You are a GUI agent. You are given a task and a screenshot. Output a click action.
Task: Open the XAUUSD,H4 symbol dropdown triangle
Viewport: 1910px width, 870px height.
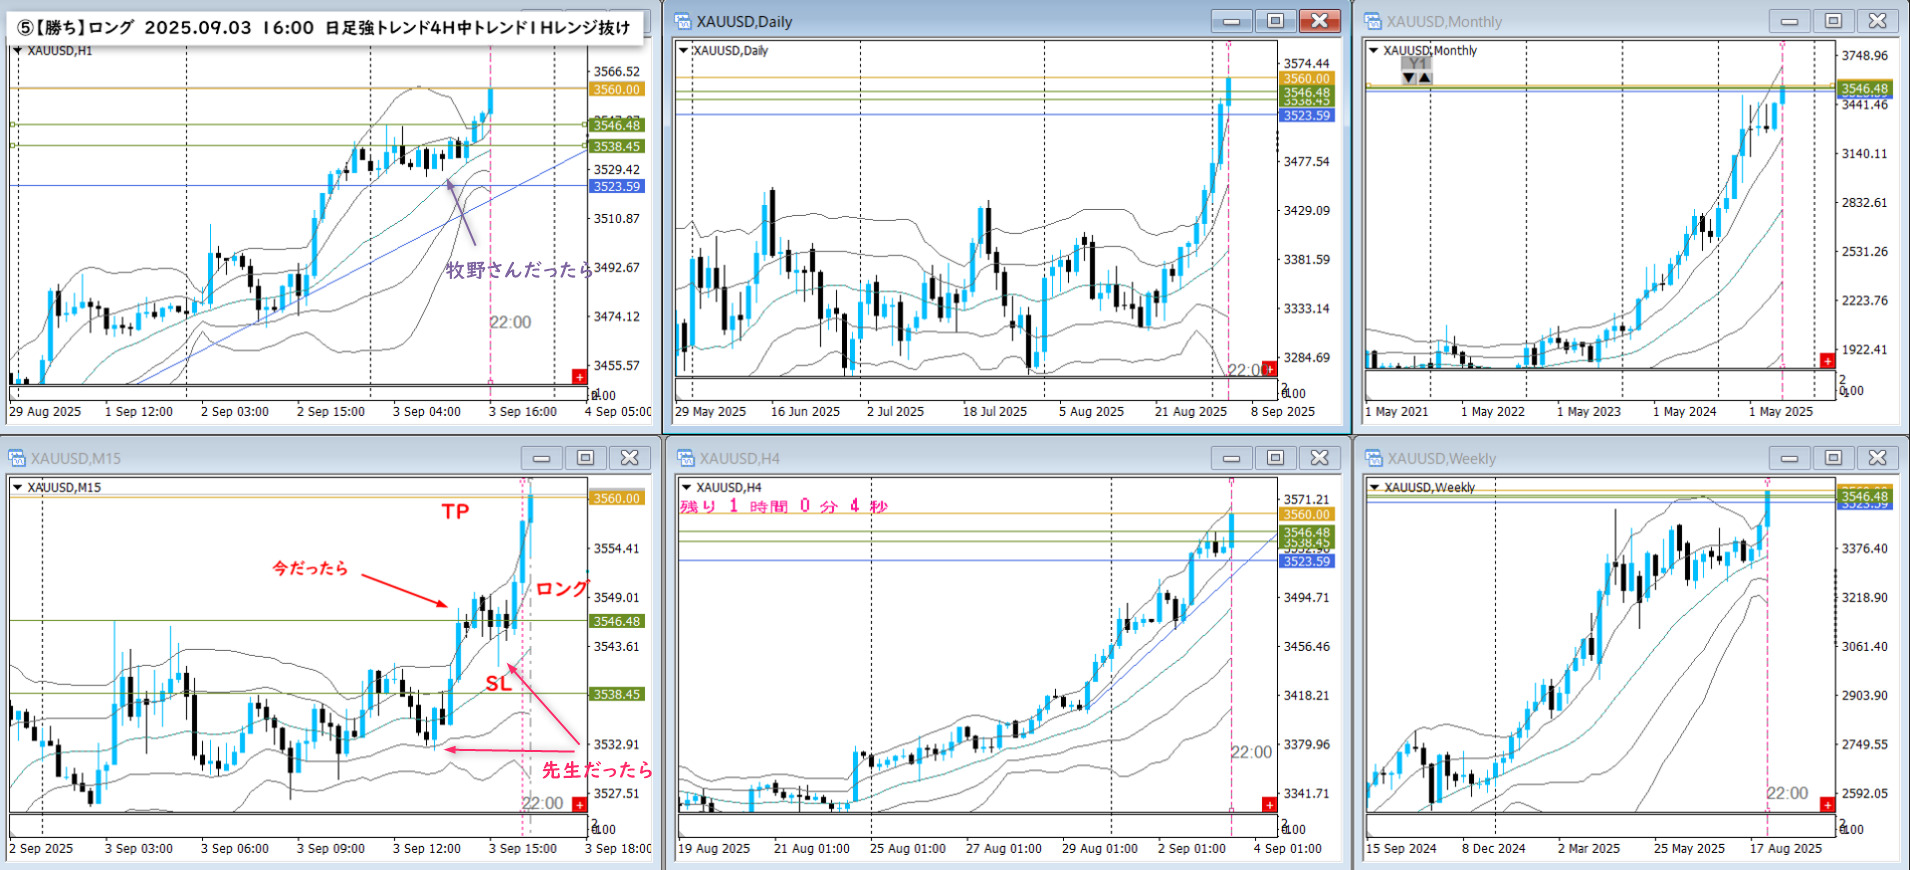pos(686,488)
